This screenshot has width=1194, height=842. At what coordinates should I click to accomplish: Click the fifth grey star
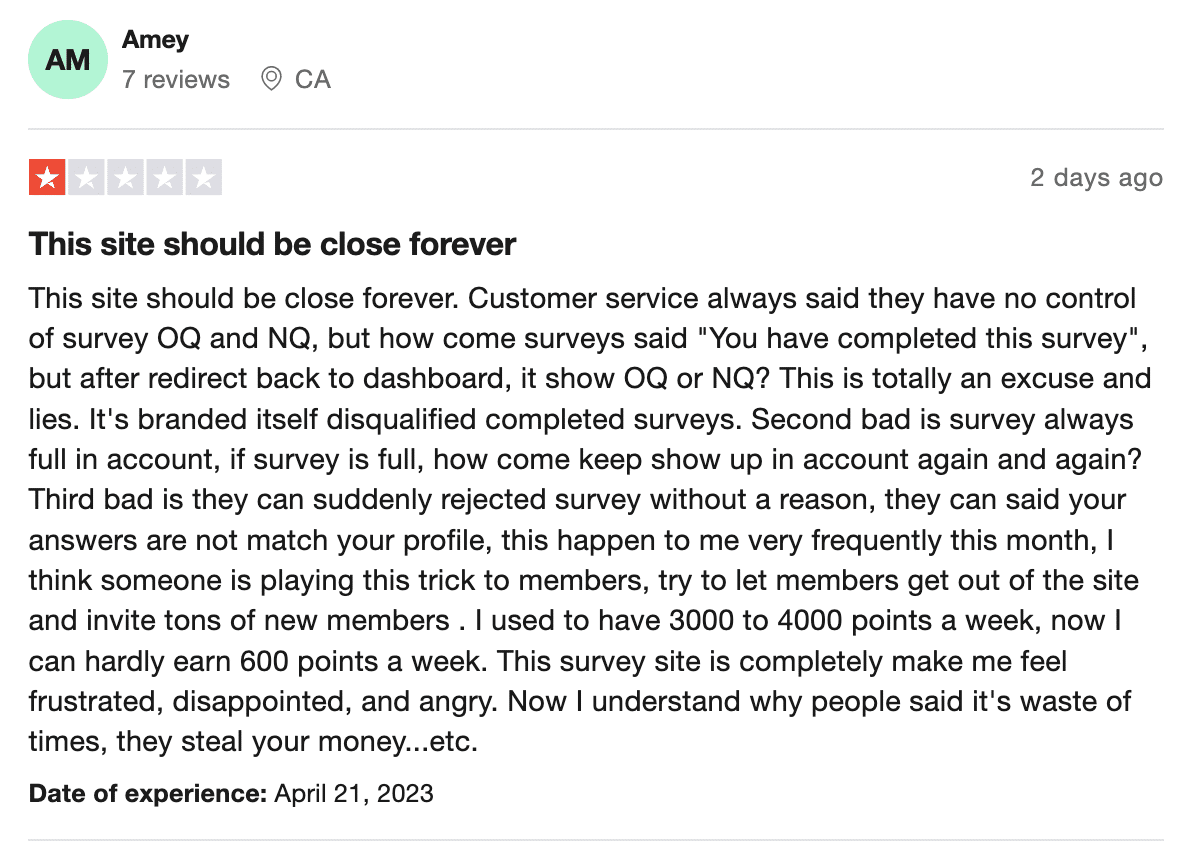pyautogui.click(x=204, y=177)
